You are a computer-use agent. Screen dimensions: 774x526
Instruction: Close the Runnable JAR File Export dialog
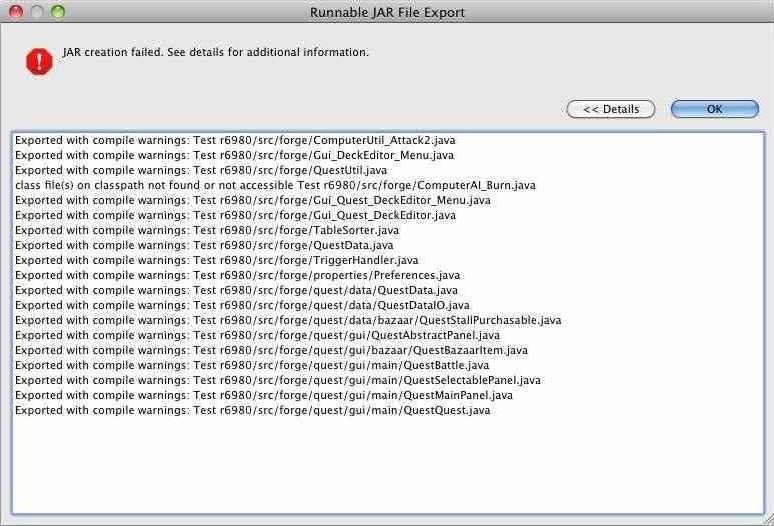click(x=16, y=12)
